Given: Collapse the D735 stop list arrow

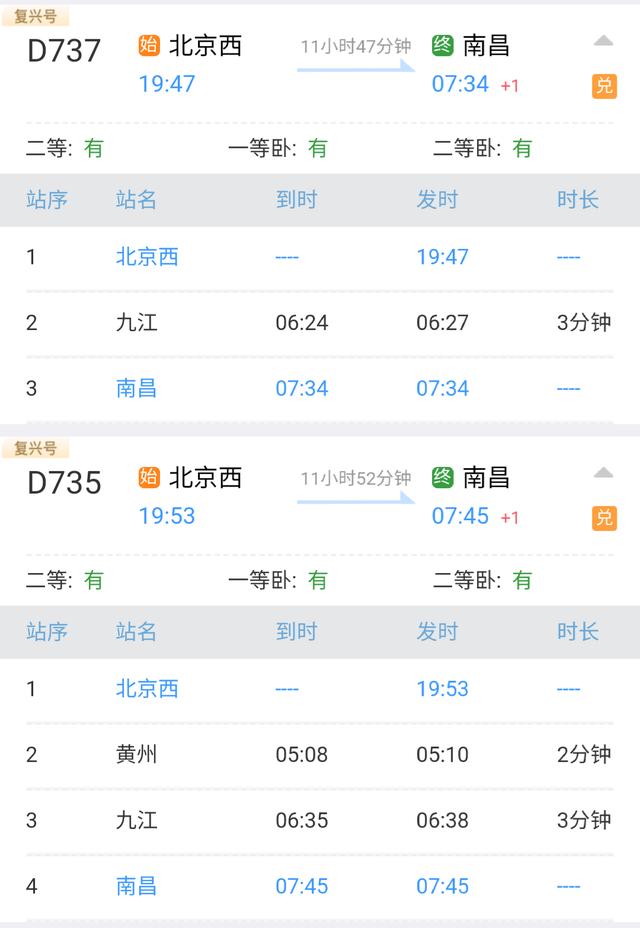Looking at the screenshot, I should click(x=603, y=473).
